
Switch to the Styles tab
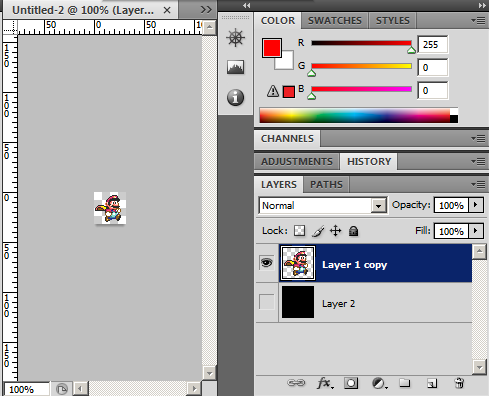(392, 21)
